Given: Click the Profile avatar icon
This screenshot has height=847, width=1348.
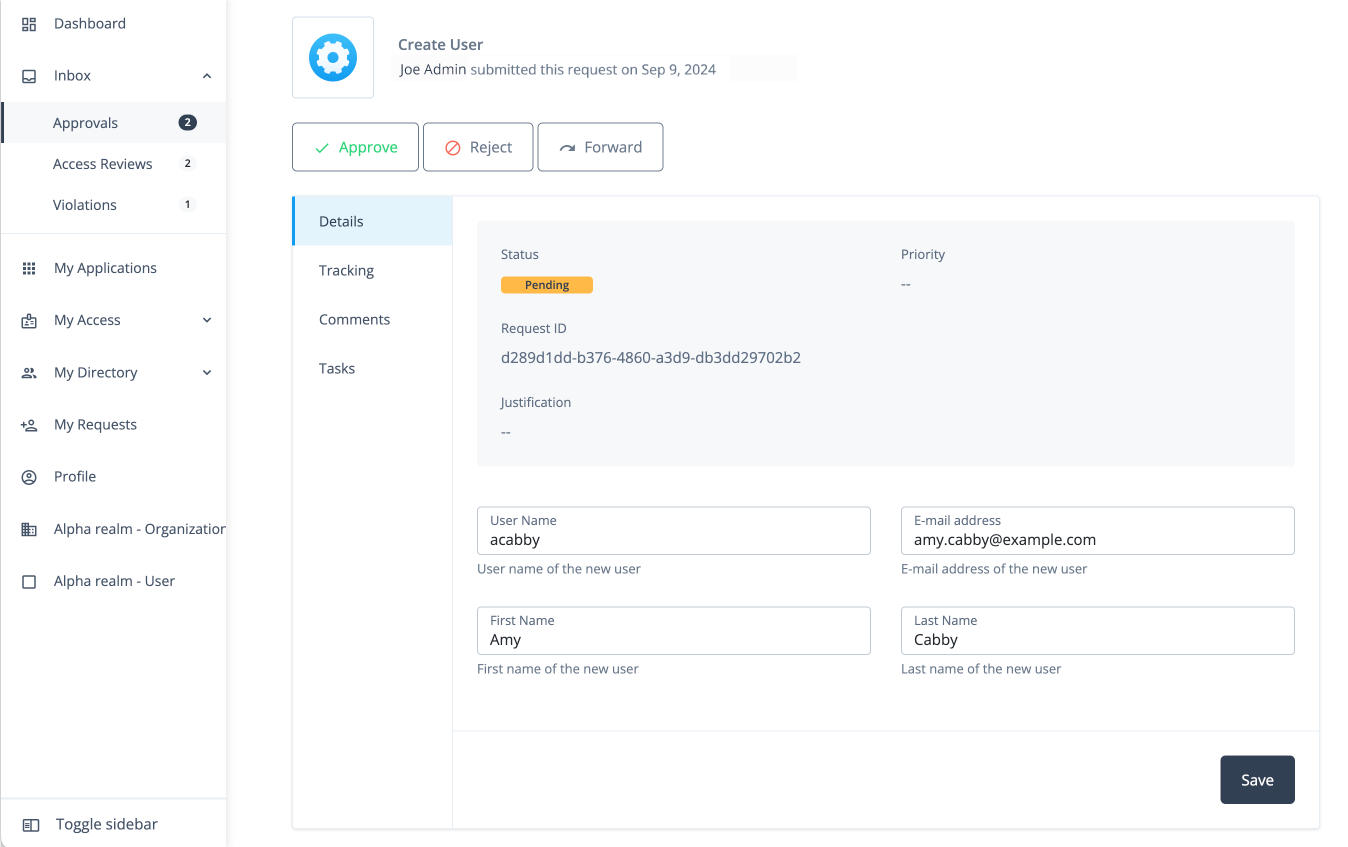Looking at the screenshot, I should 29,477.
